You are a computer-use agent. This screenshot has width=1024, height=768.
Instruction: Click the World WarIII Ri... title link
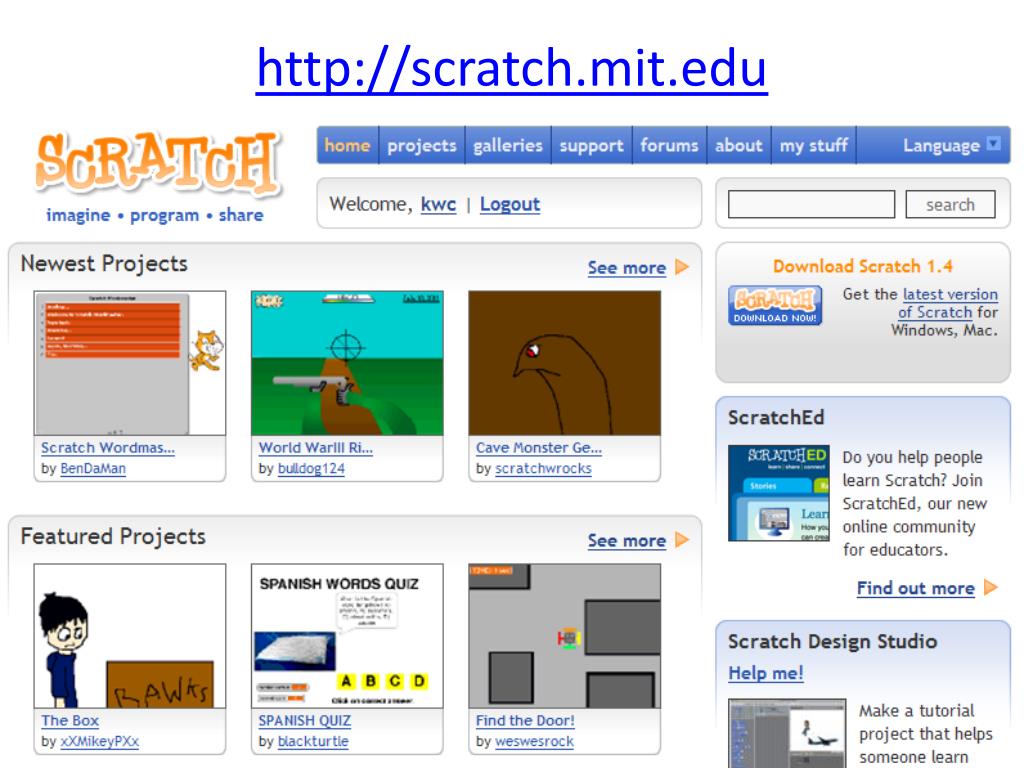(x=315, y=448)
